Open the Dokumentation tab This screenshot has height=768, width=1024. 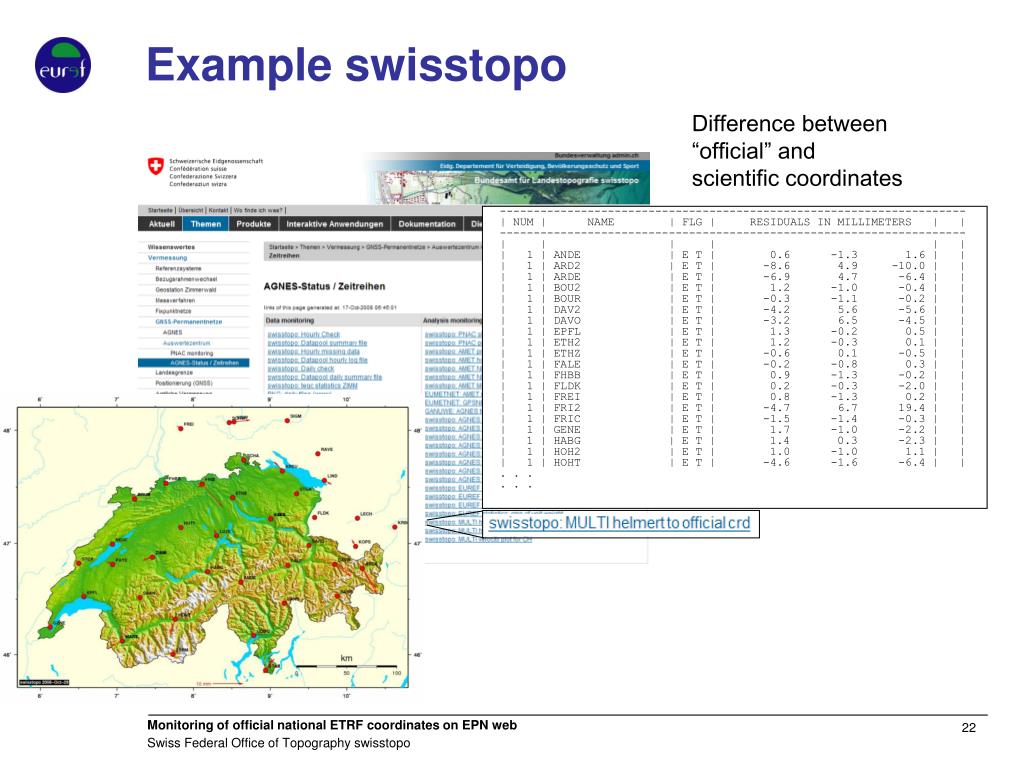click(x=426, y=224)
